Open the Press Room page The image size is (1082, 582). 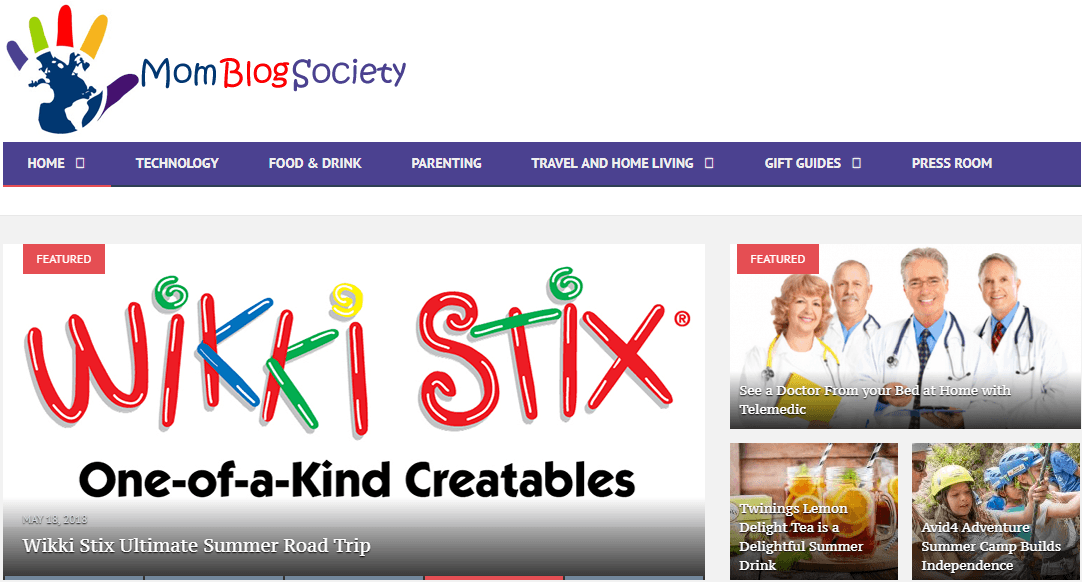(x=952, y=164)
